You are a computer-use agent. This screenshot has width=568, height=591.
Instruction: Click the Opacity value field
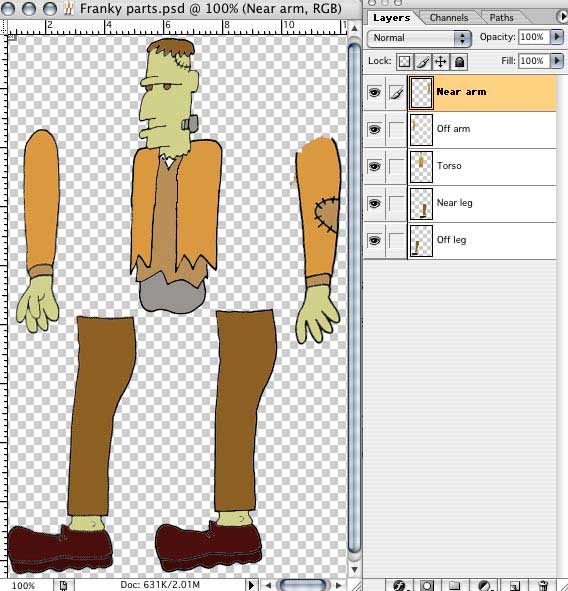[534, 37]
